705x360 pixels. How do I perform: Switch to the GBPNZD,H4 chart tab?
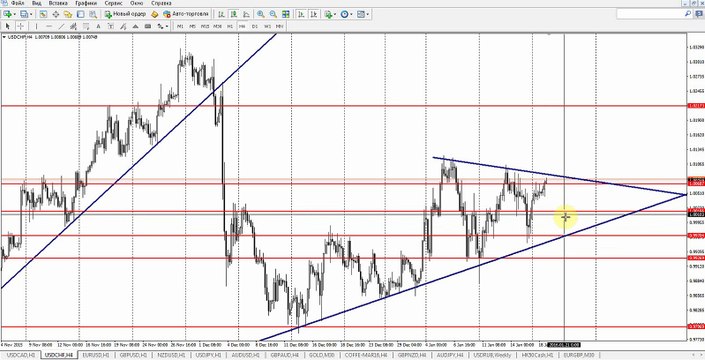[x=412, y=355]
